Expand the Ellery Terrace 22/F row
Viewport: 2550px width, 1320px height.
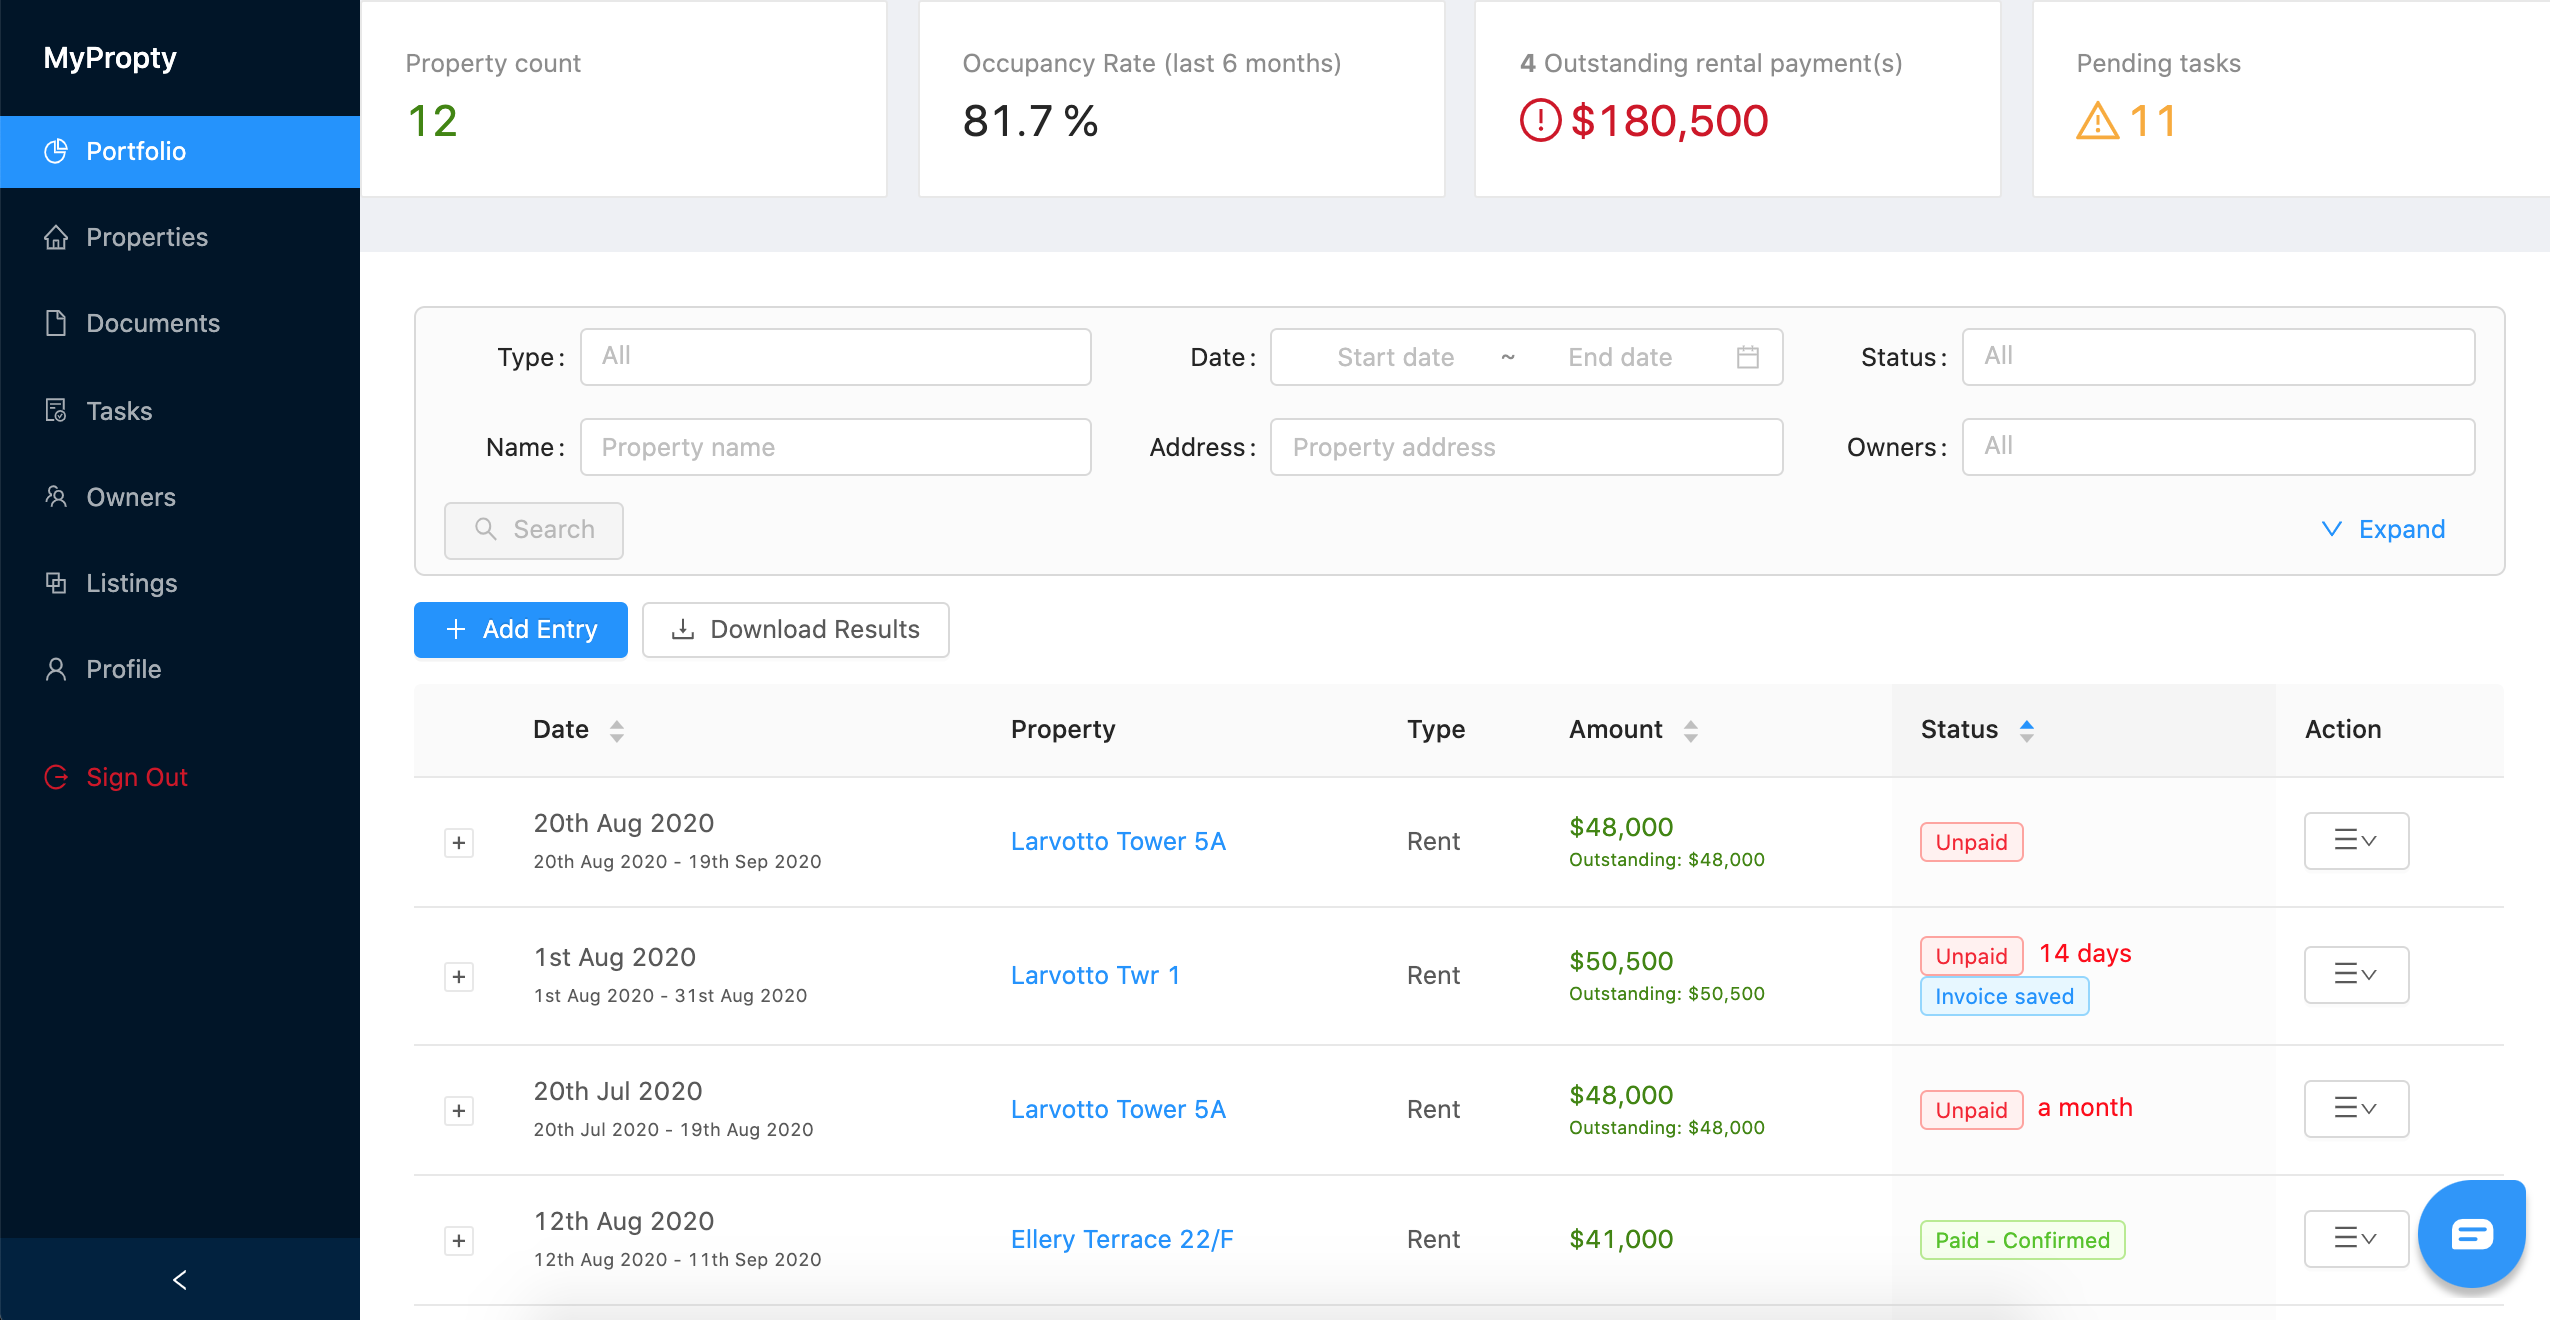(459, 1241)
